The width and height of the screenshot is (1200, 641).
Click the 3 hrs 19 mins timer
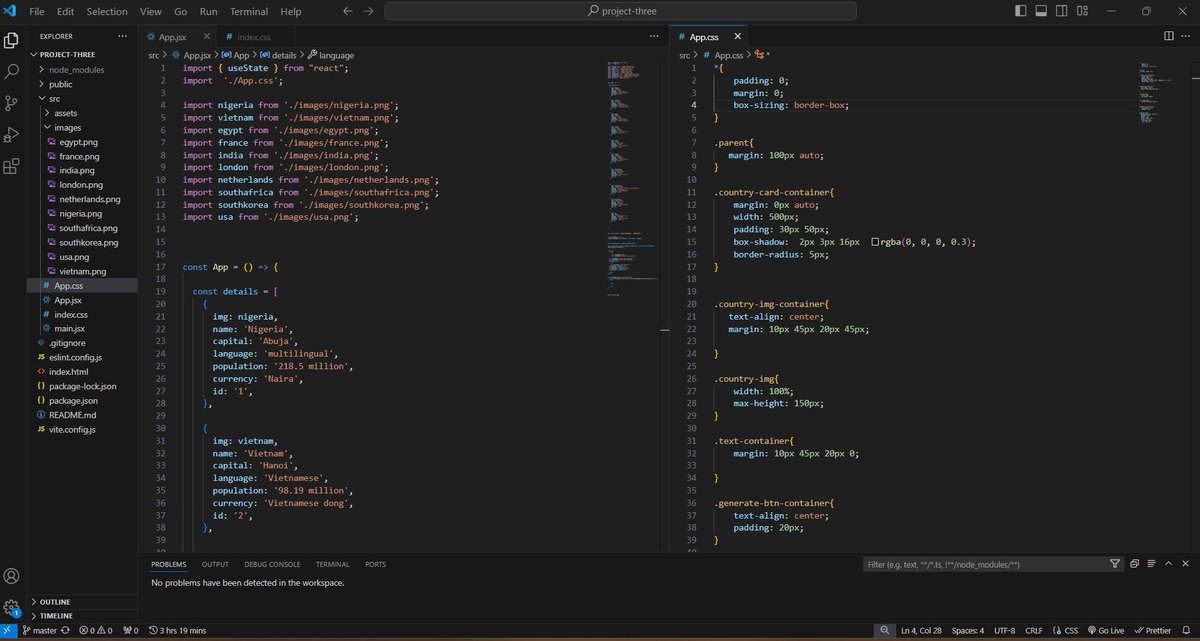[177, 631]
